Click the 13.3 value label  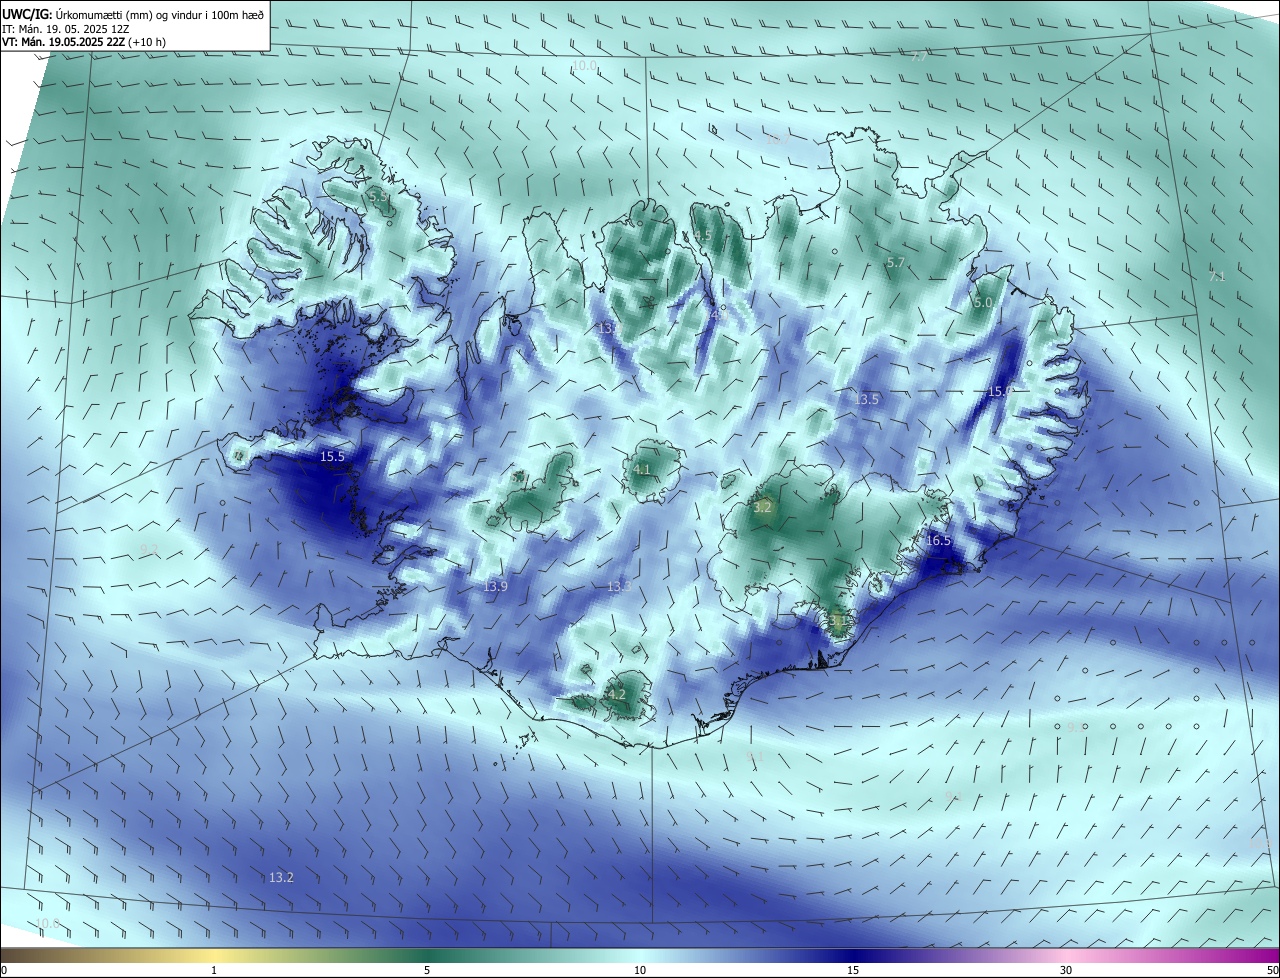click(620, 586)
